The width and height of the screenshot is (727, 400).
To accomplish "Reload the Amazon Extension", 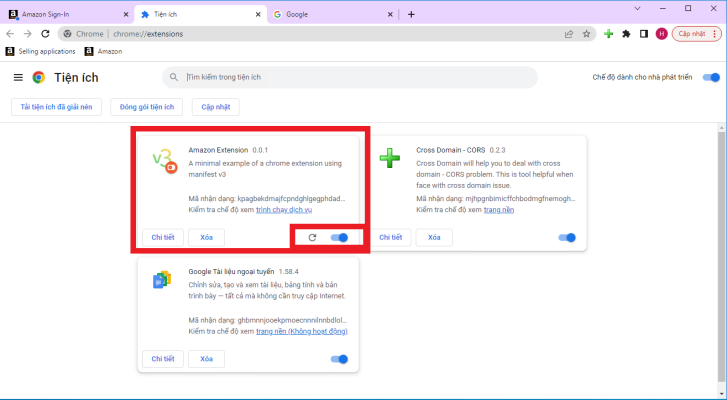I will tap(312, 238).
